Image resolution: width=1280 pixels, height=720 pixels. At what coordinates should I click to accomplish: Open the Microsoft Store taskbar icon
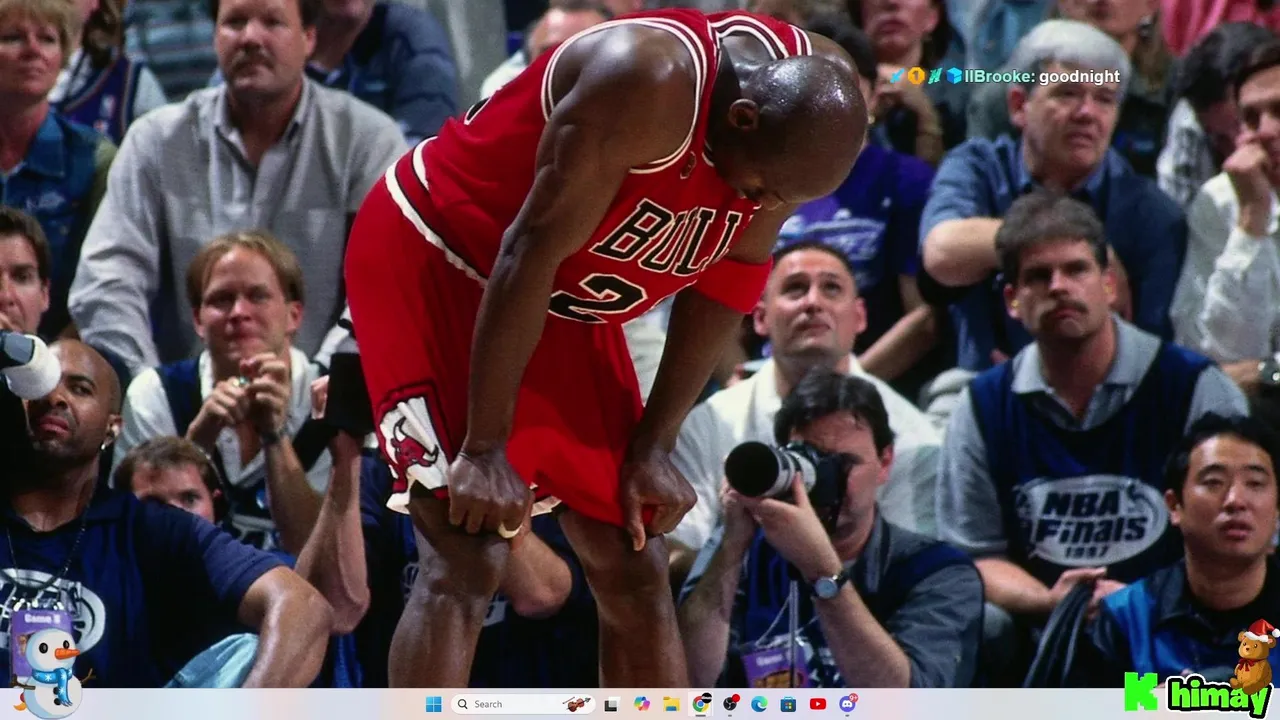tap(788, 704)
